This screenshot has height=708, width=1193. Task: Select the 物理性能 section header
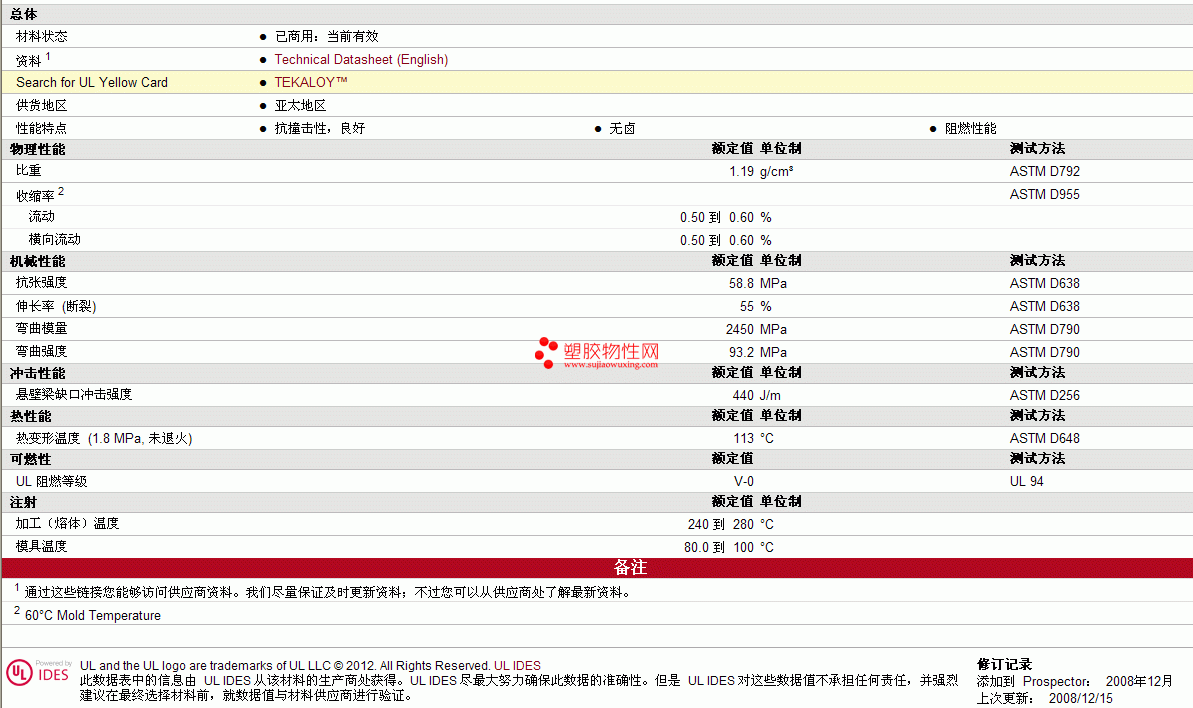37,149
